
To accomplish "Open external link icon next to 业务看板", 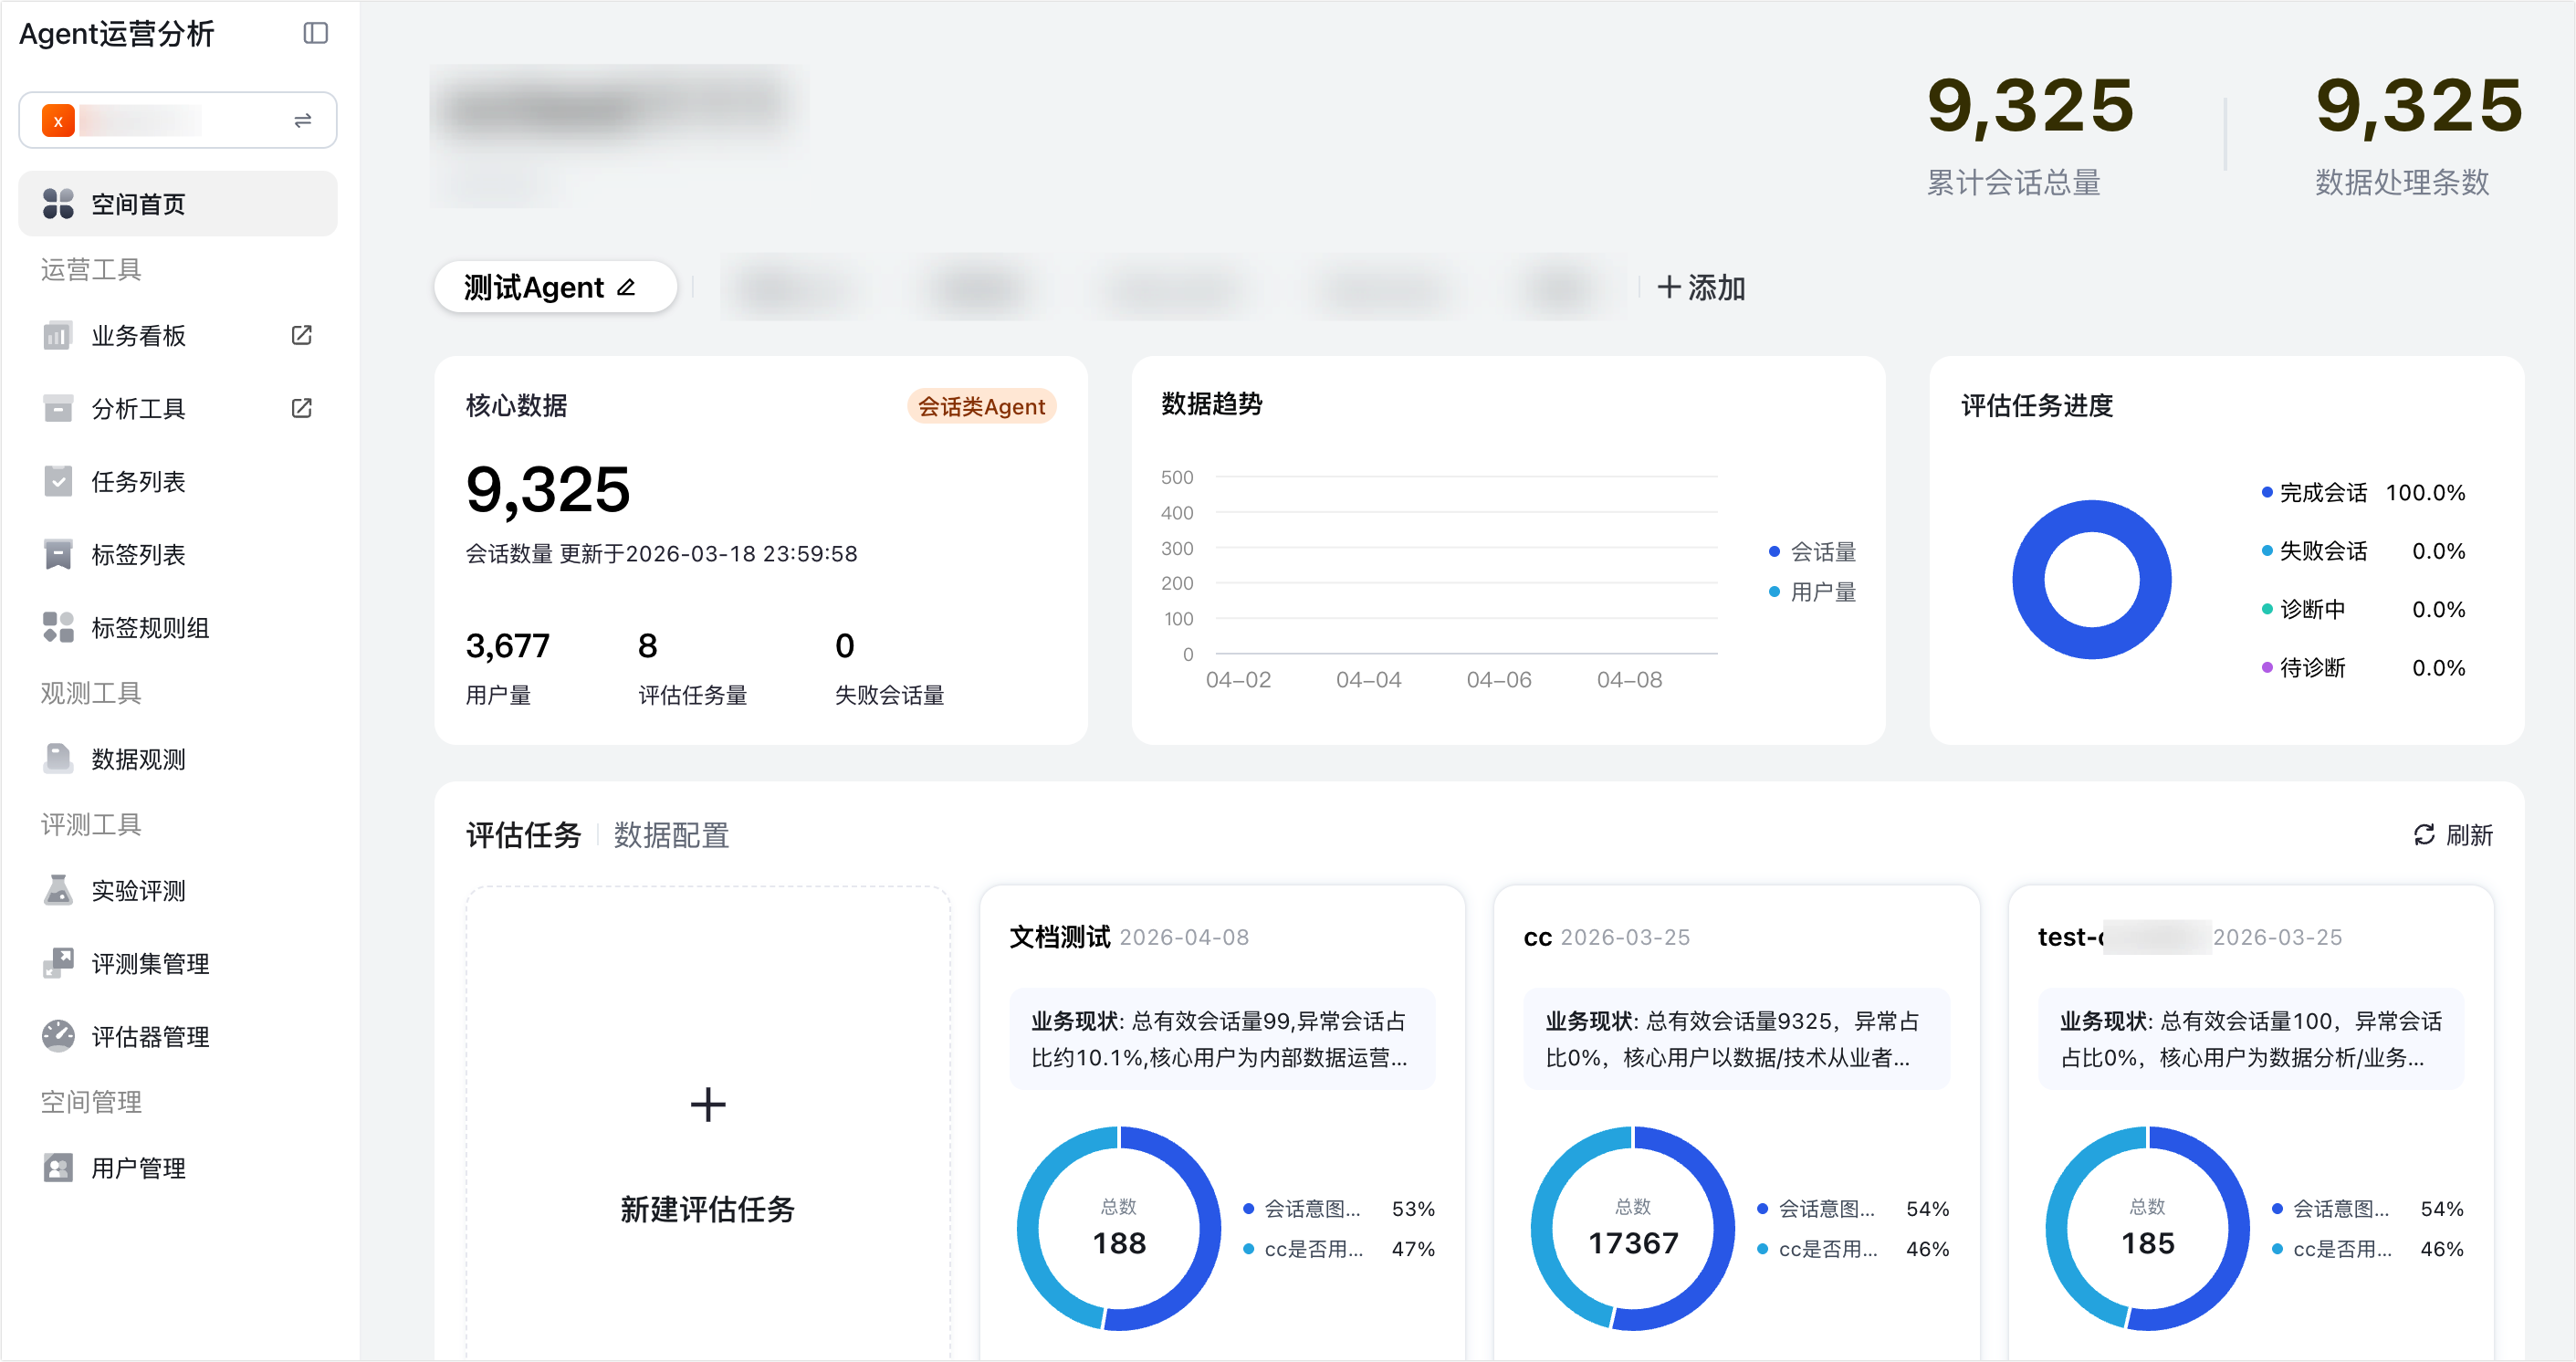I will click(x=301, y=335).
